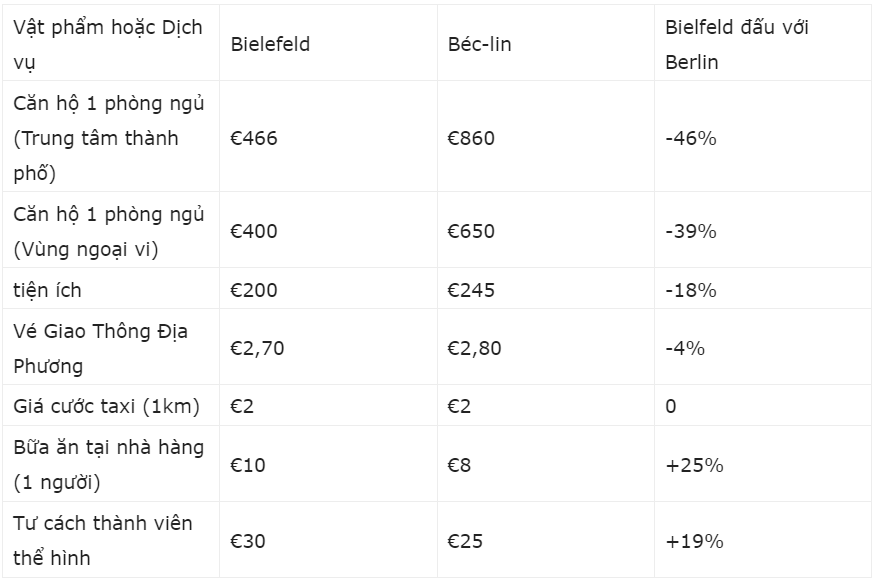
Task: Click the -46% cell
Action: (763, 137)
